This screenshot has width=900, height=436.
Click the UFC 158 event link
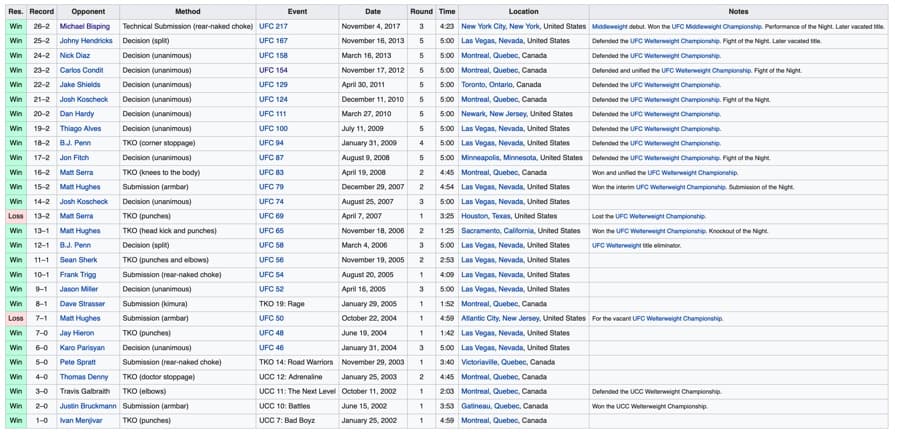273,56
